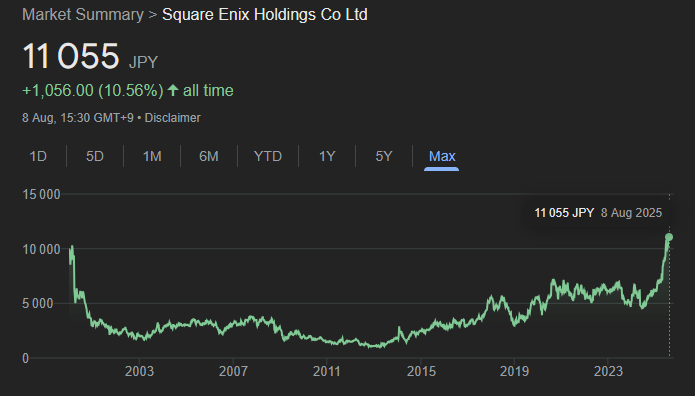Switch chart to 1M range
The height and width of the screenshot is (396, 695).
click(x=152, y=156)
